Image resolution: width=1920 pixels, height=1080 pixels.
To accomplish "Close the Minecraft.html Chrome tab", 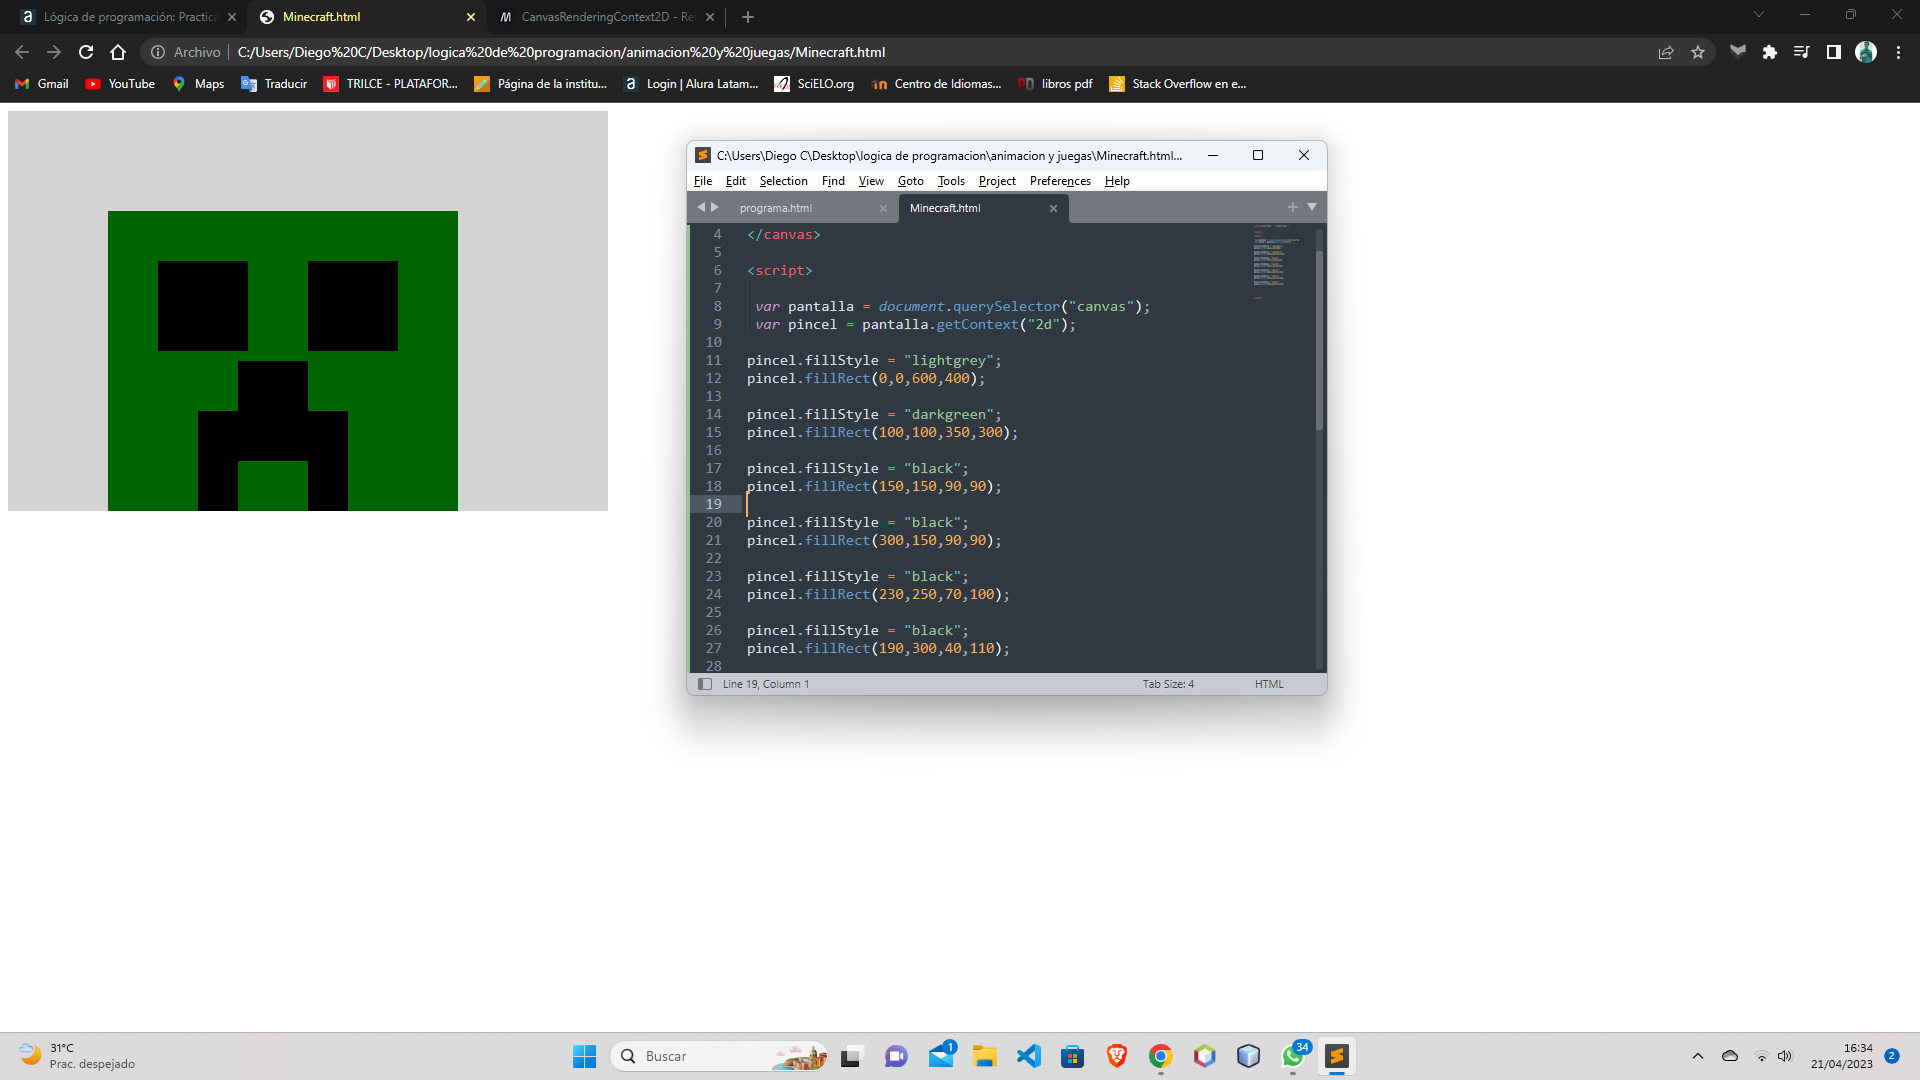I will point(471,17).
